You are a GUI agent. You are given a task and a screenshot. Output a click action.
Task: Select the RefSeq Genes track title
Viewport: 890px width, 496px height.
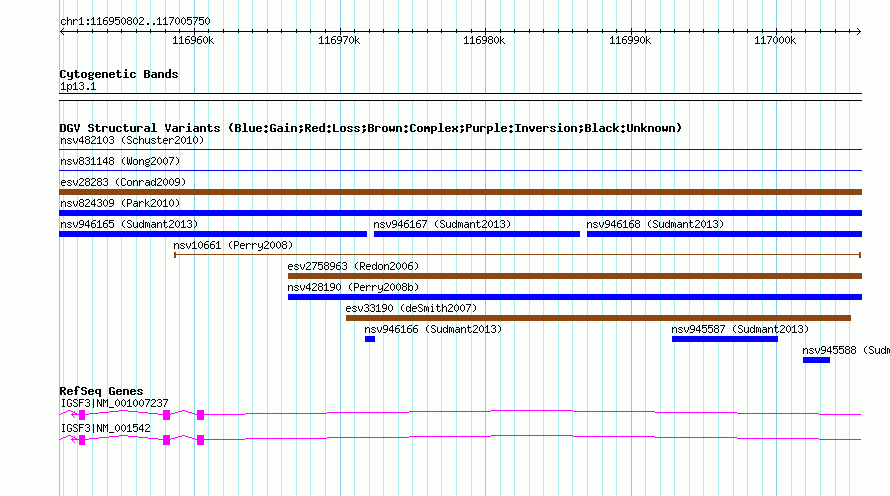point(101,391)
